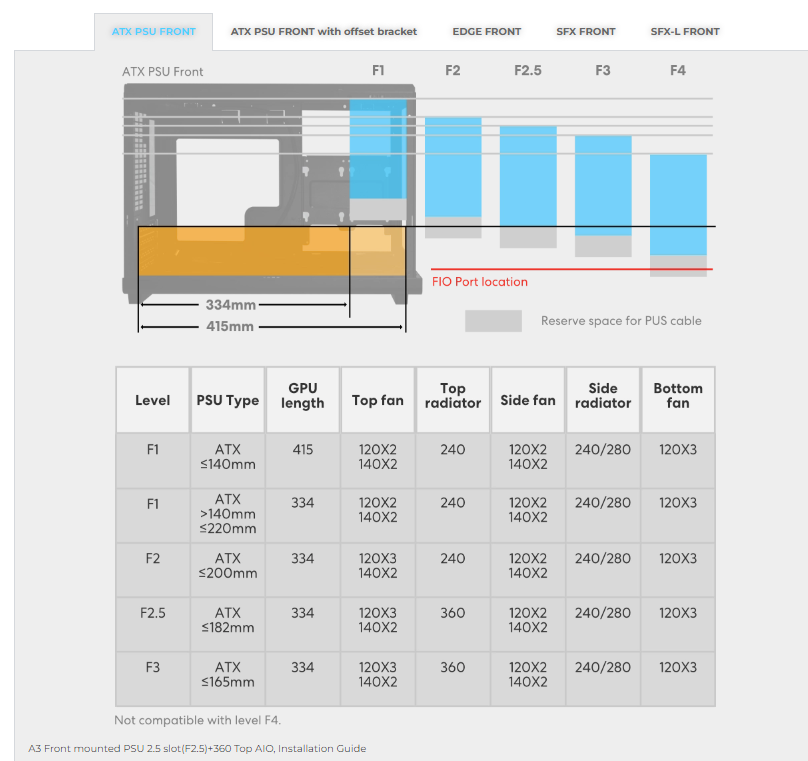Switch to the SFX FRONT tab
This screenshot has height=761, width=808.
tap(585, 31)
